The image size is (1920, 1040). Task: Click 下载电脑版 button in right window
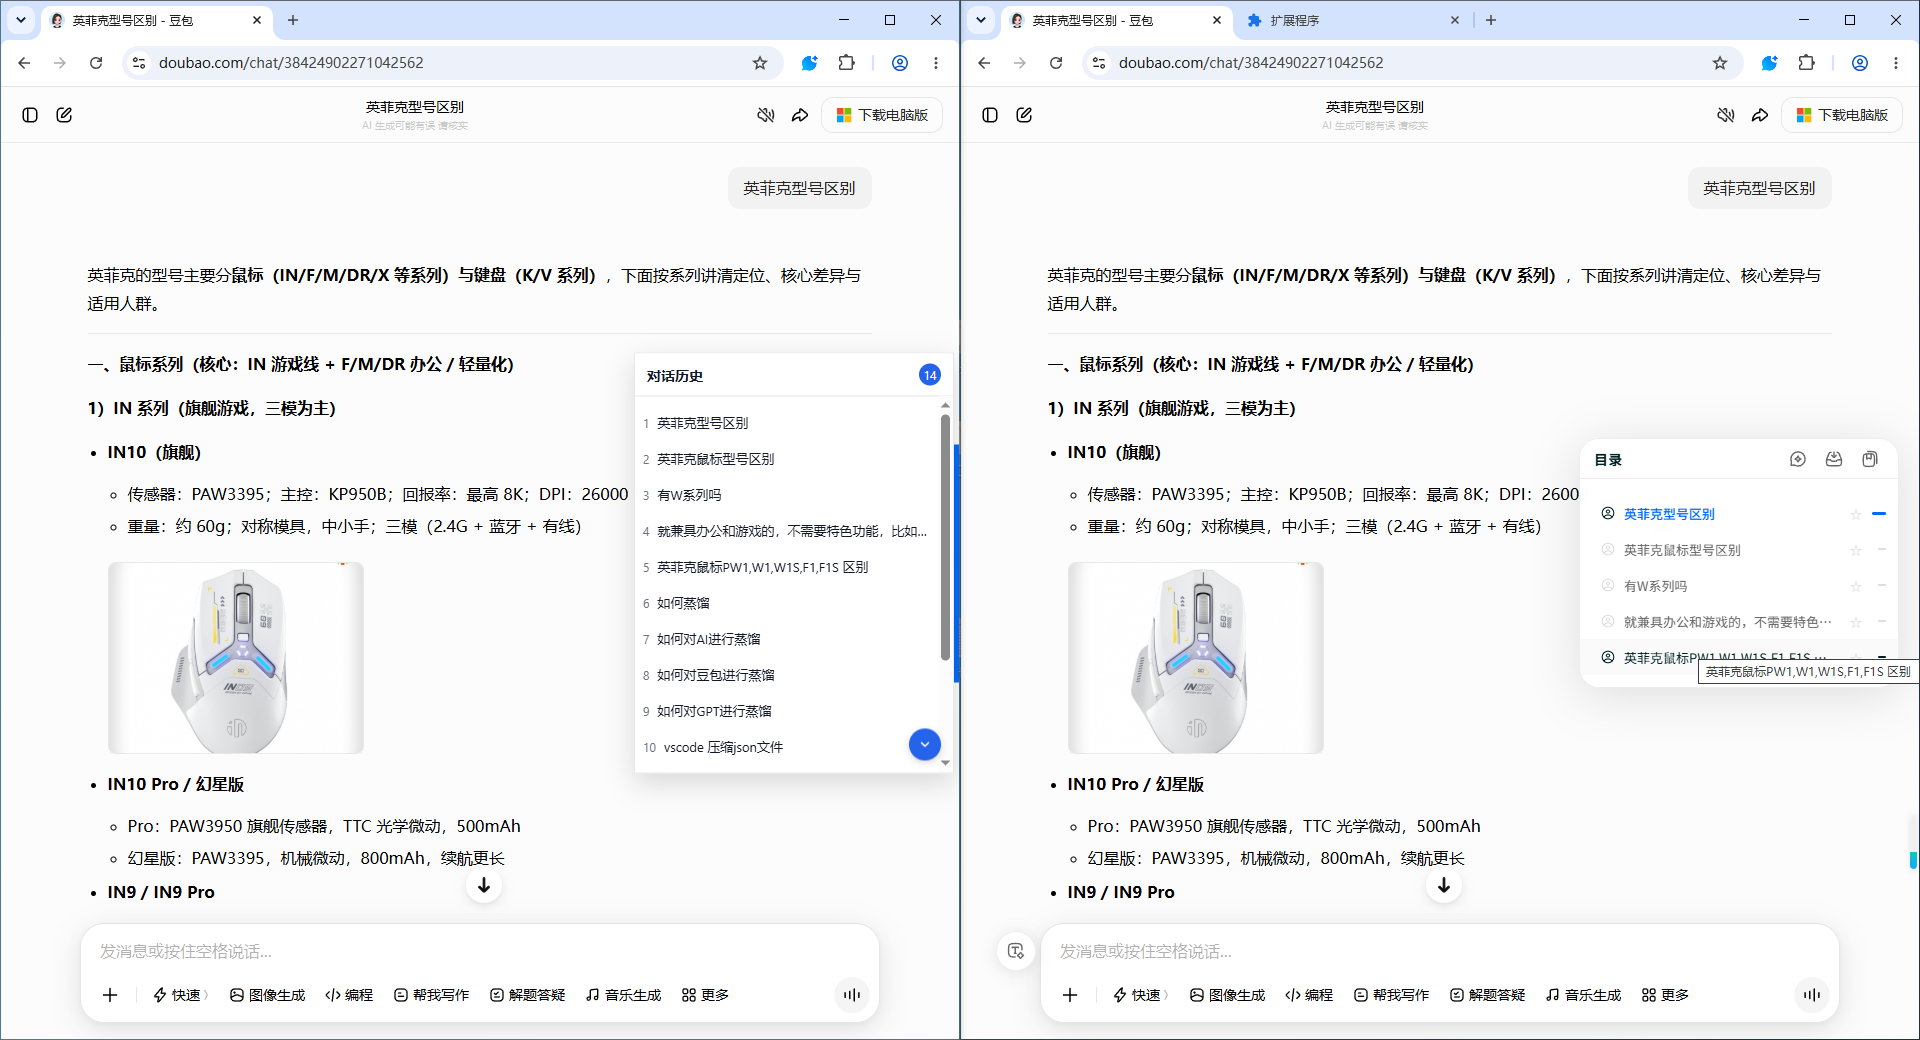coord(1842,115)
